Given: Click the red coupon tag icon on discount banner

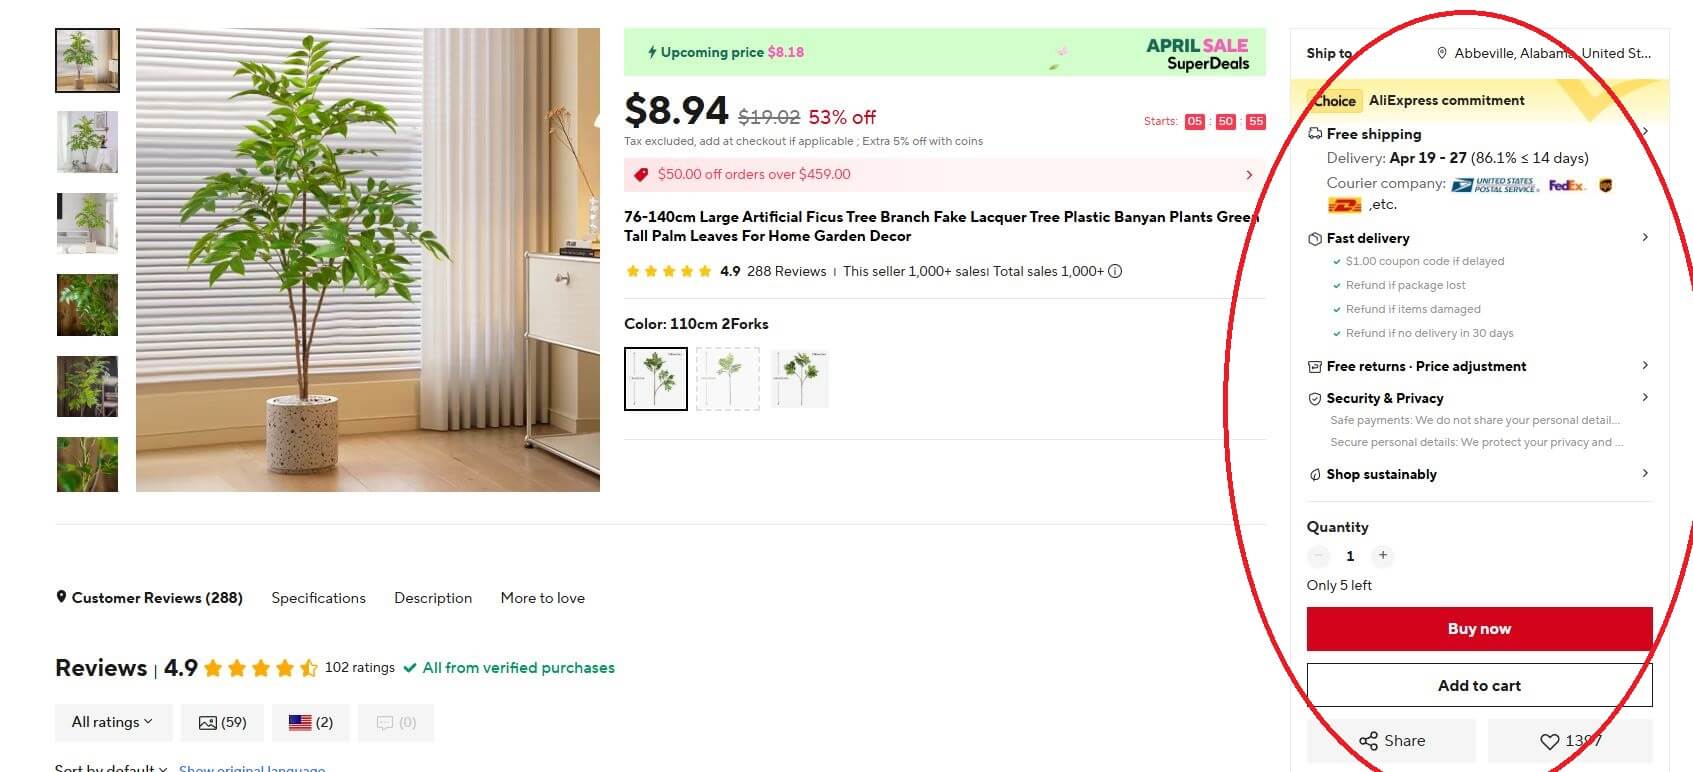Looking at the screenshot, I should 641,174.
